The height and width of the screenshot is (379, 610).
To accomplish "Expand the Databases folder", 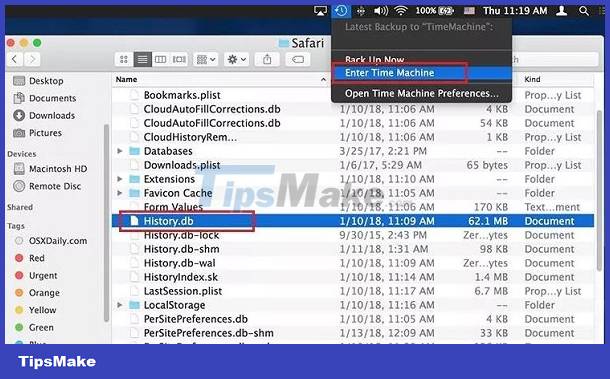I will point(120,151).
